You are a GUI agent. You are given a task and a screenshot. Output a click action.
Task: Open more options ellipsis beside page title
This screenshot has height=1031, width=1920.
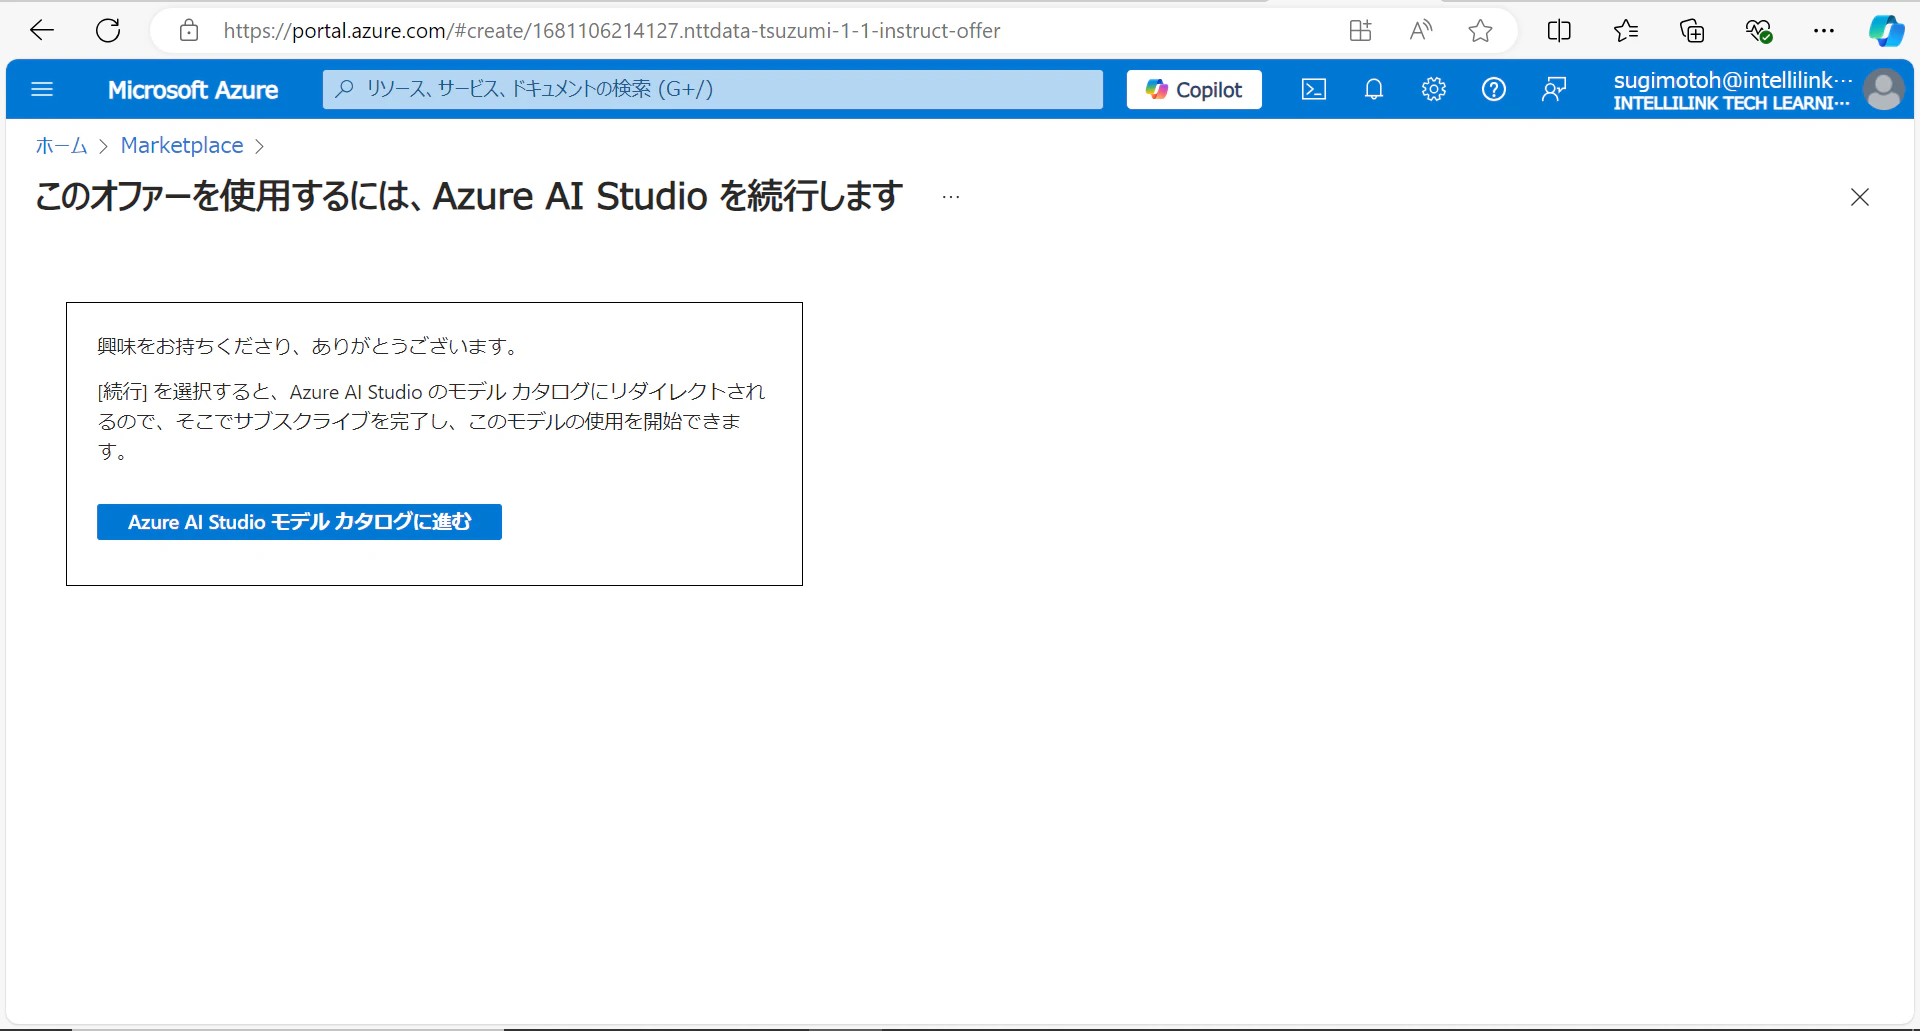pos(951,197)
